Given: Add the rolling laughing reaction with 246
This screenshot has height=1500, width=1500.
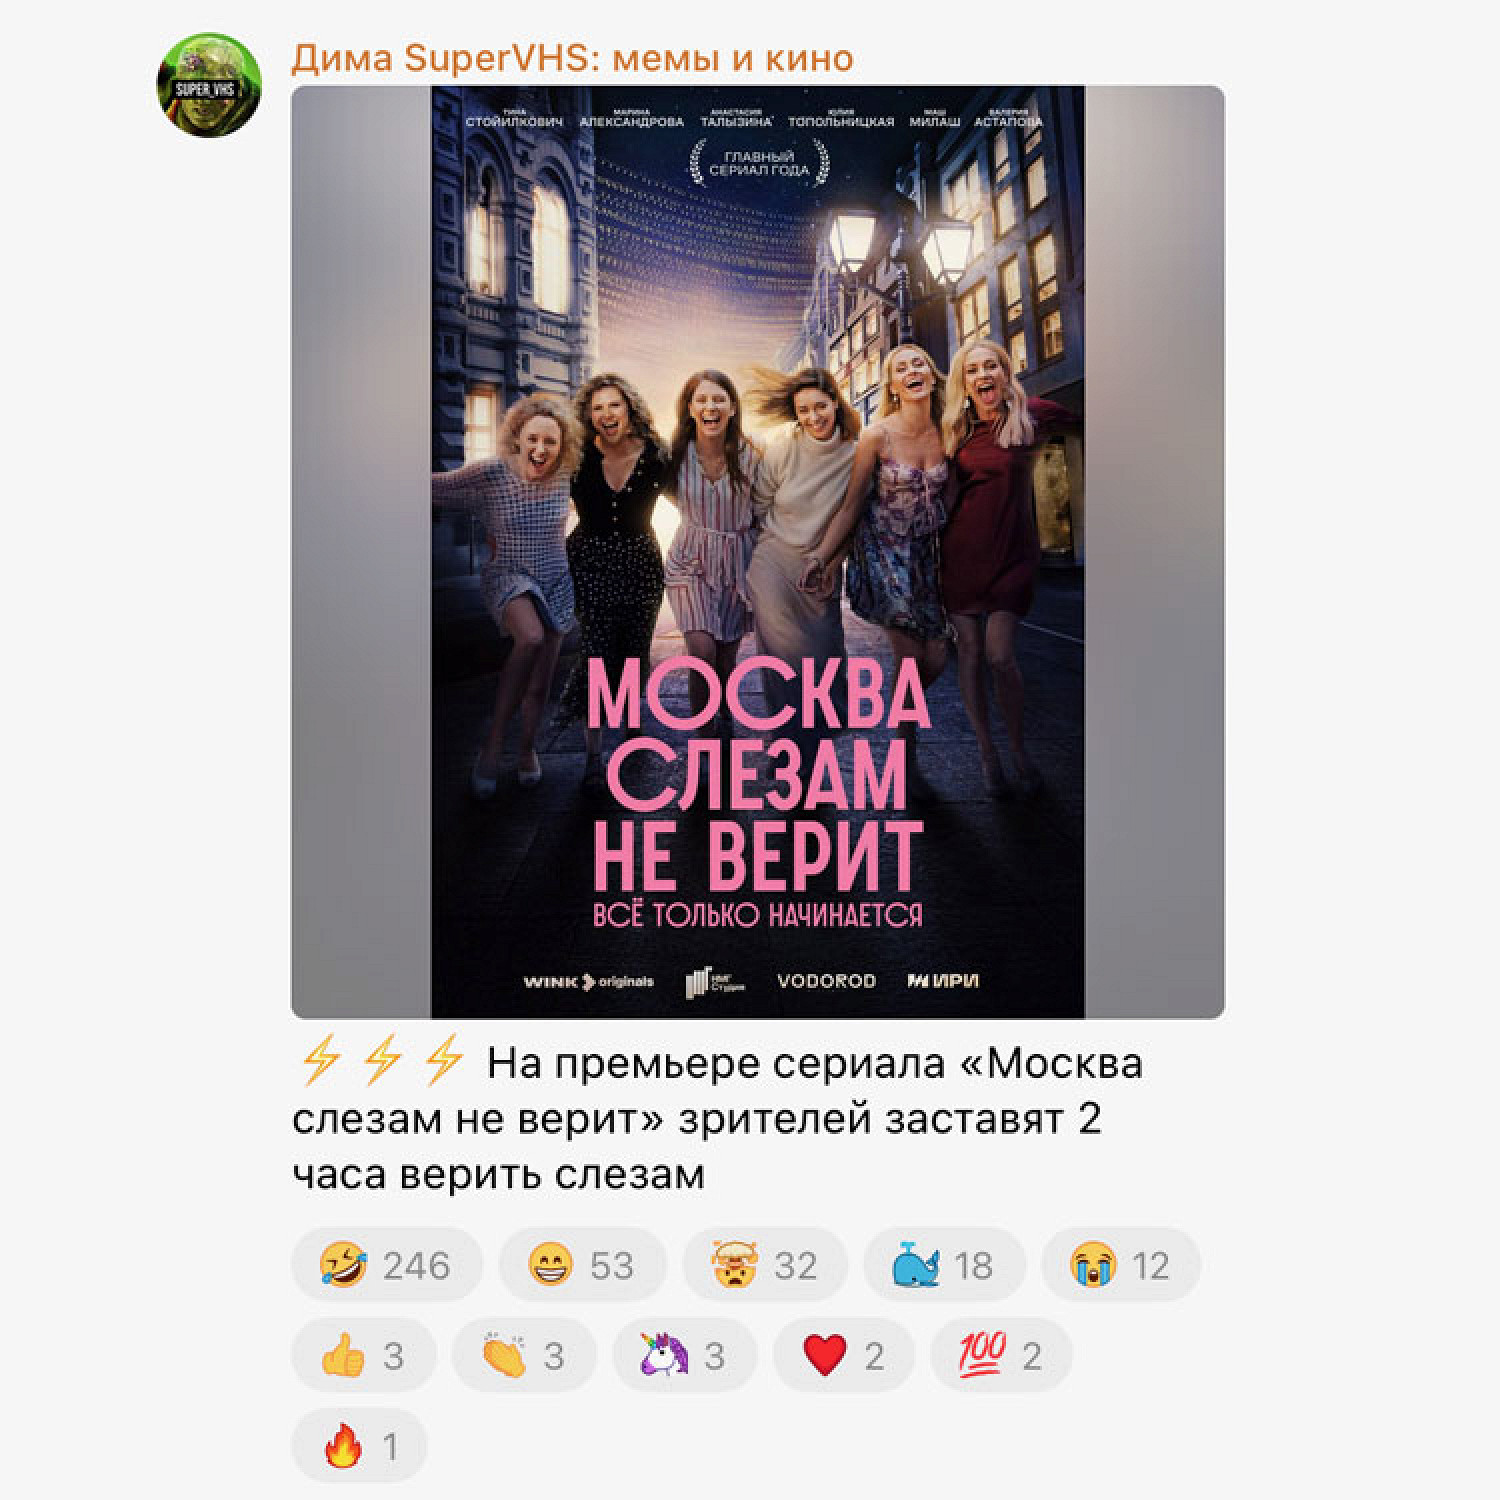Looking at the screenshot, I should [x=387, y=1265].
